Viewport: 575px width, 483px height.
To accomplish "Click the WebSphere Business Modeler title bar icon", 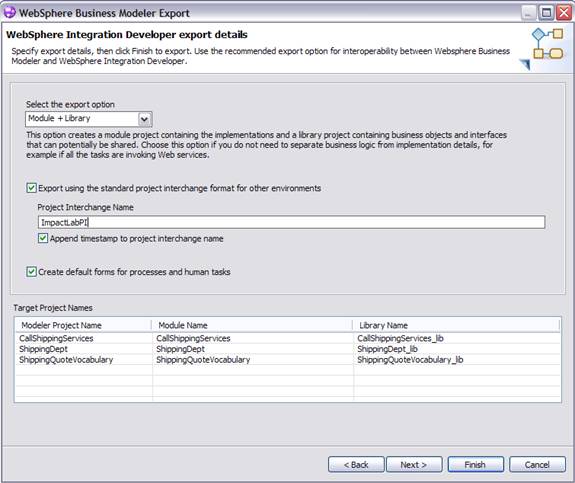I will (10, 12).
